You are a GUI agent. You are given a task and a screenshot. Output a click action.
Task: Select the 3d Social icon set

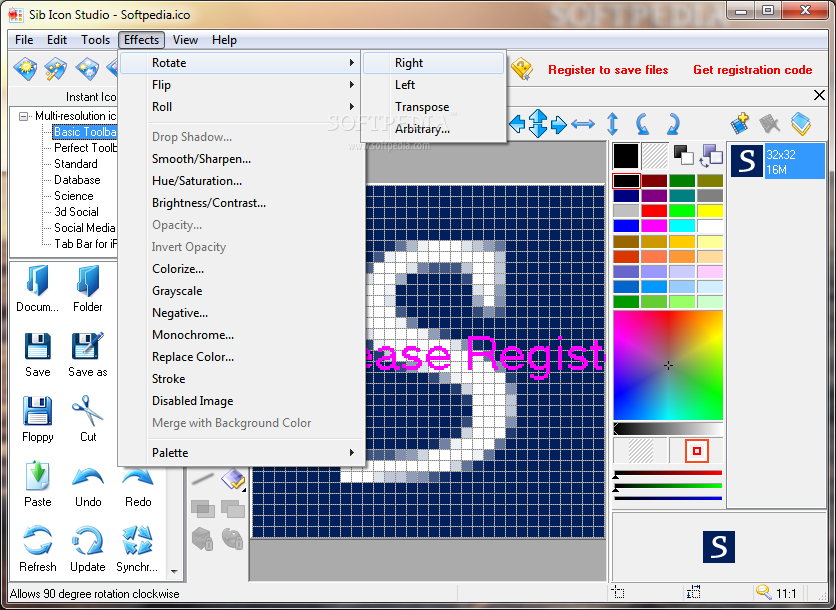click(76, 212)
